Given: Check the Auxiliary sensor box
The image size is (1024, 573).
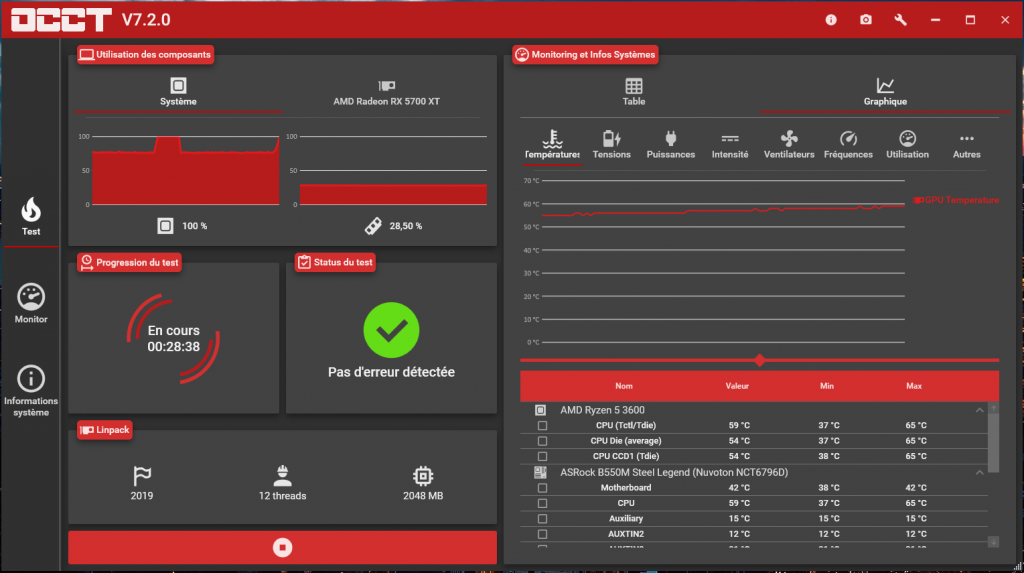Looking at the screenshot, I should (542, 519).
